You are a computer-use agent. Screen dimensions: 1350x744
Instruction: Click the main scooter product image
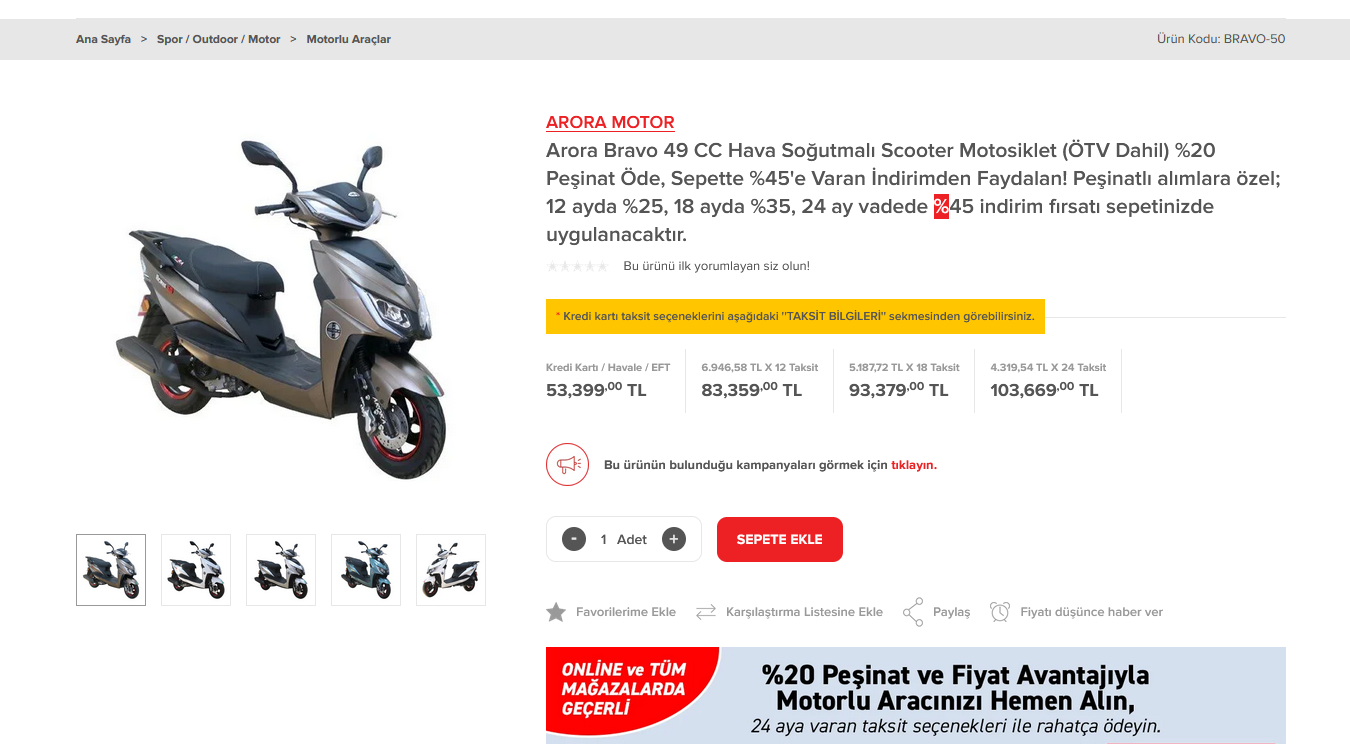point(280,310)
